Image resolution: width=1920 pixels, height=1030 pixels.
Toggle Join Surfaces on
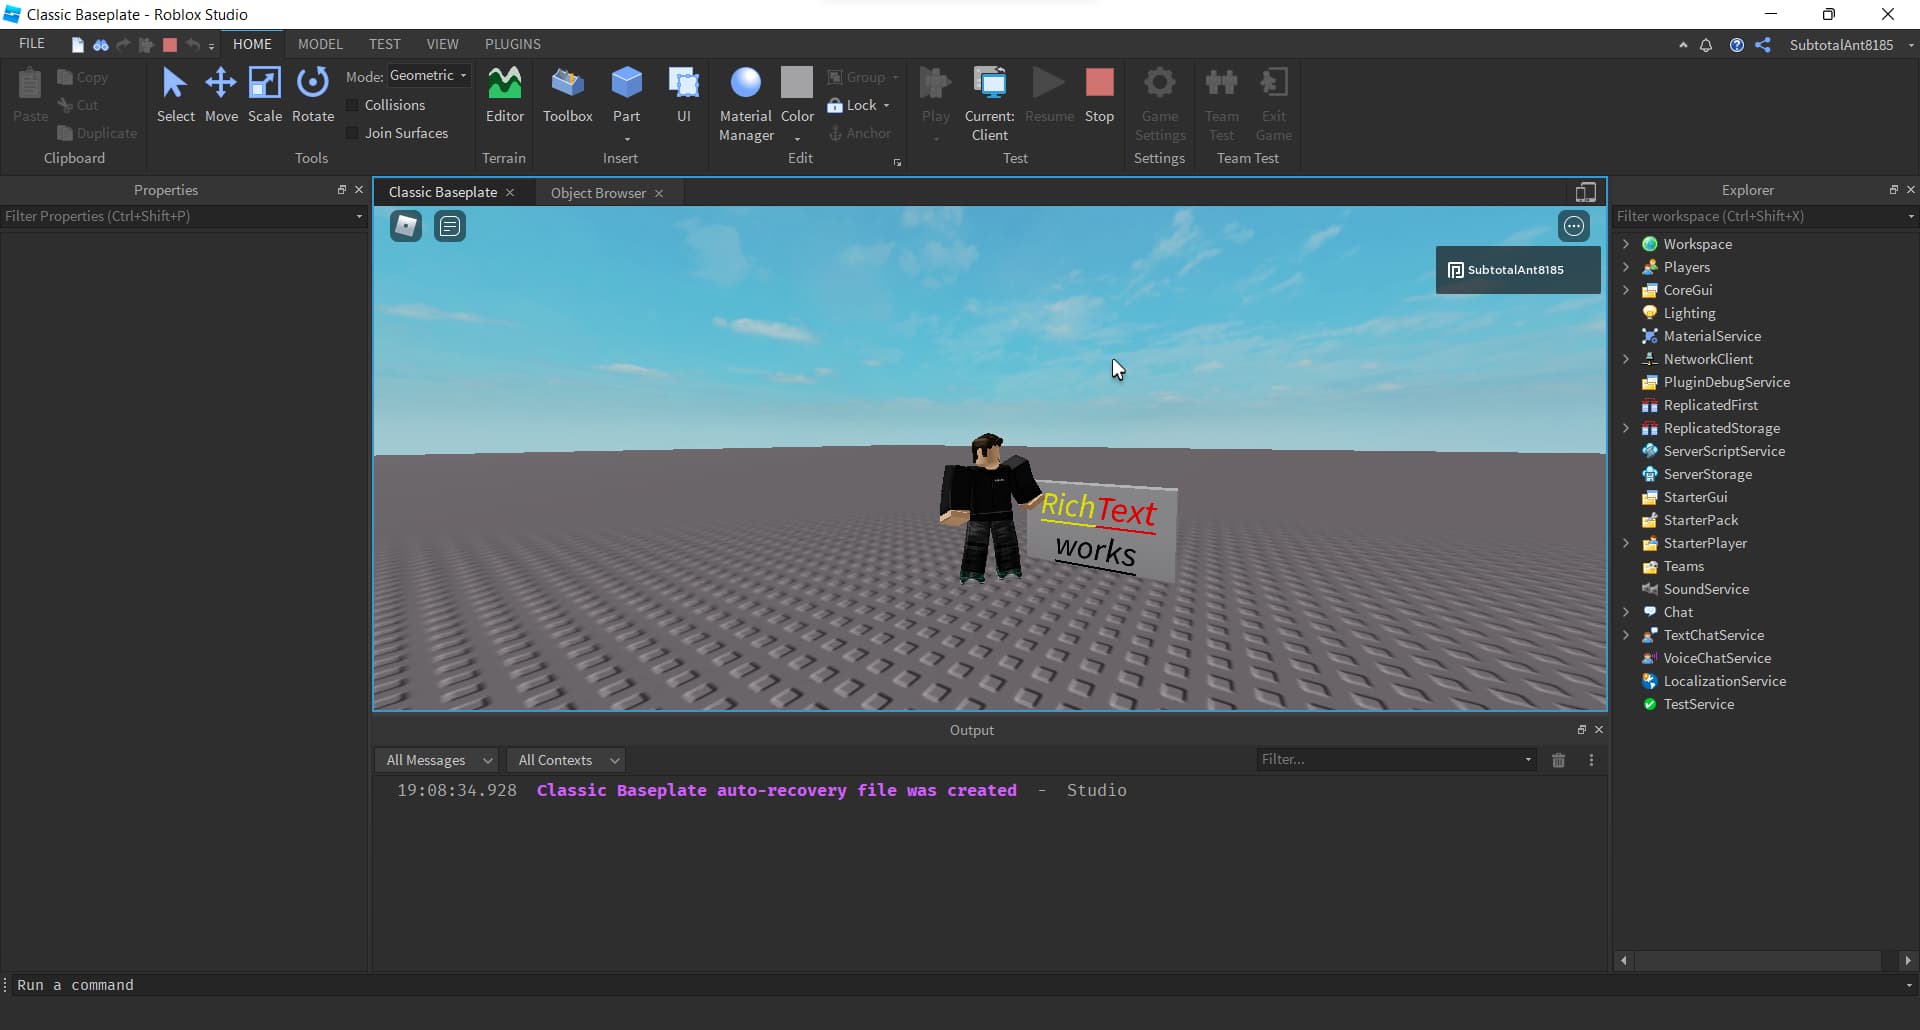[x=353, y=132]
